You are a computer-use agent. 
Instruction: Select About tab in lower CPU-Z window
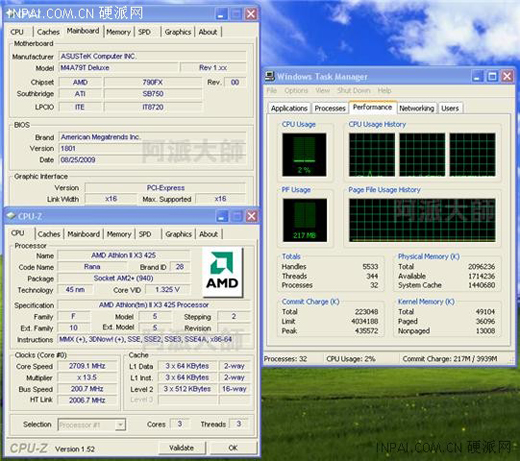click(x=208, y=234)
